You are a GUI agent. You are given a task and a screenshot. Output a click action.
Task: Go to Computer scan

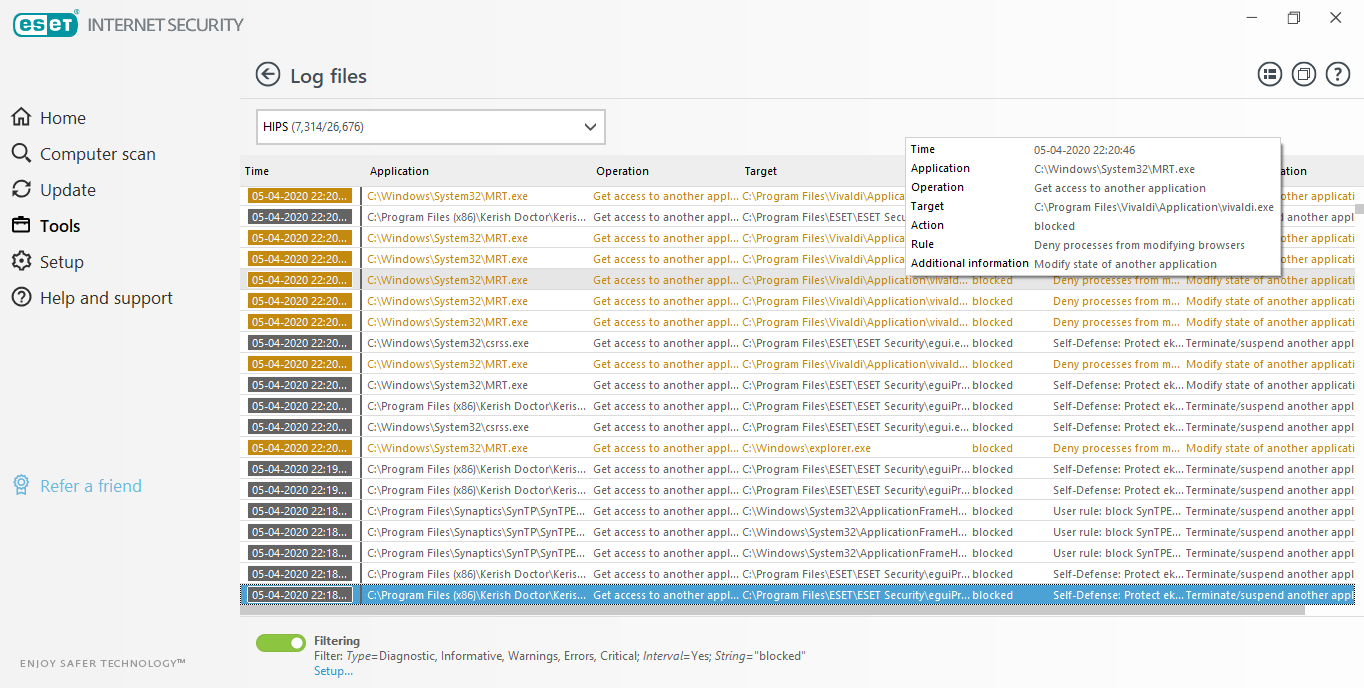pyautogui.click(x=97, y=154)
